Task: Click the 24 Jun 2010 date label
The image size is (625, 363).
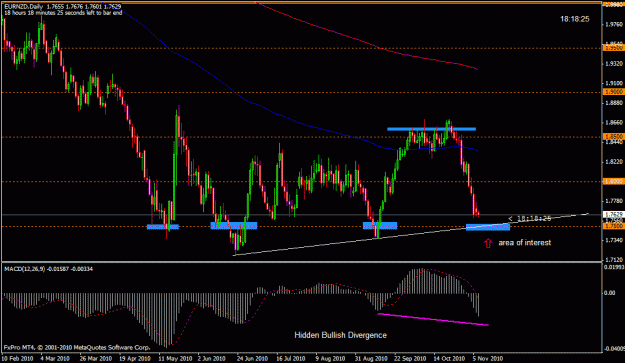Action: click(x=252, y=358)
